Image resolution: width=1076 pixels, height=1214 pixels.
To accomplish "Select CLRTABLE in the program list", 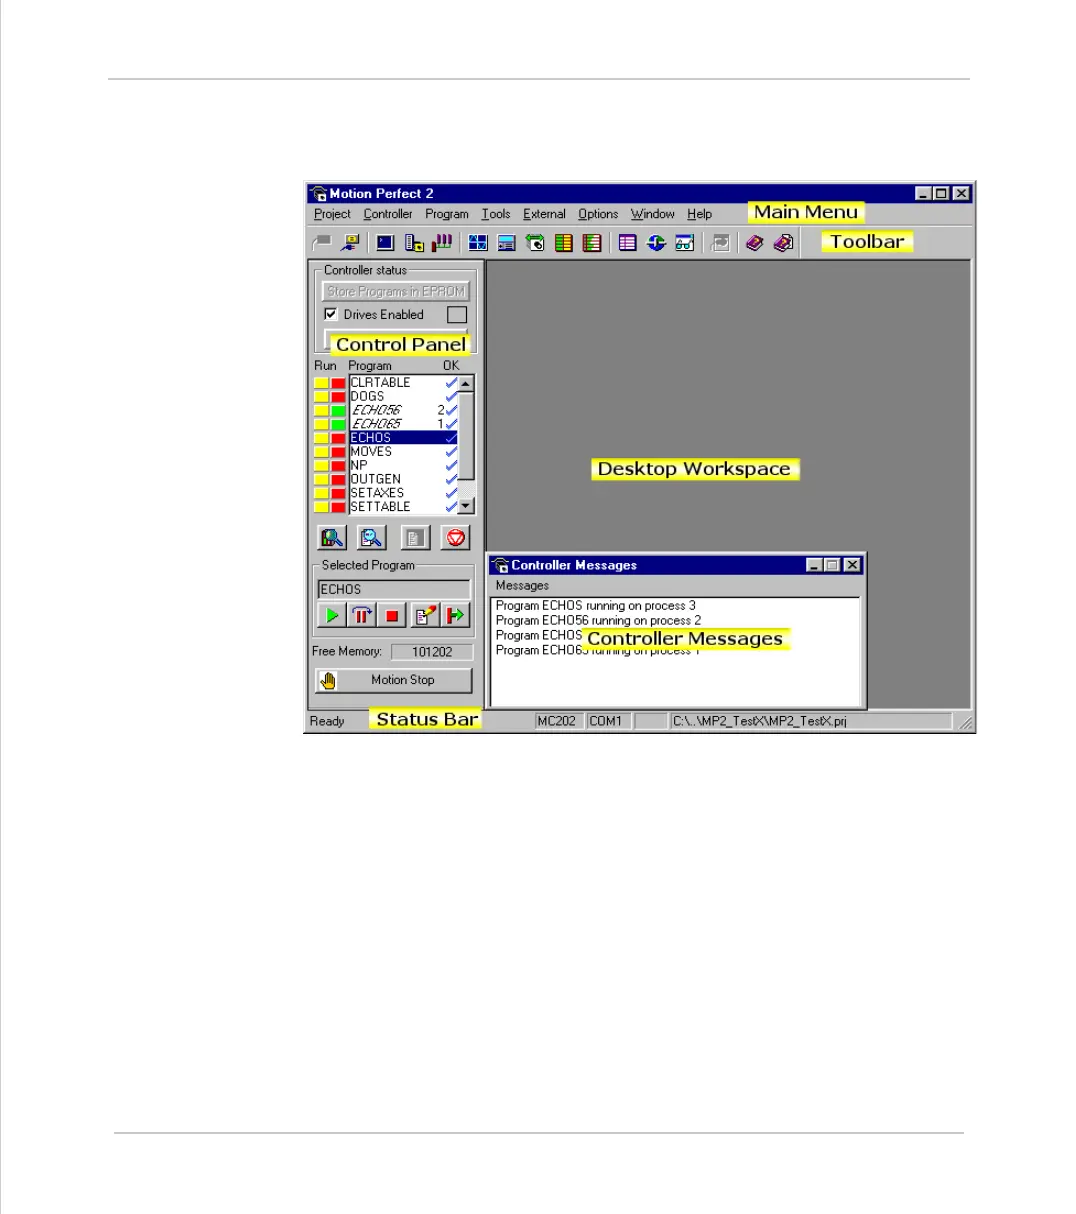I will point(403,383).
